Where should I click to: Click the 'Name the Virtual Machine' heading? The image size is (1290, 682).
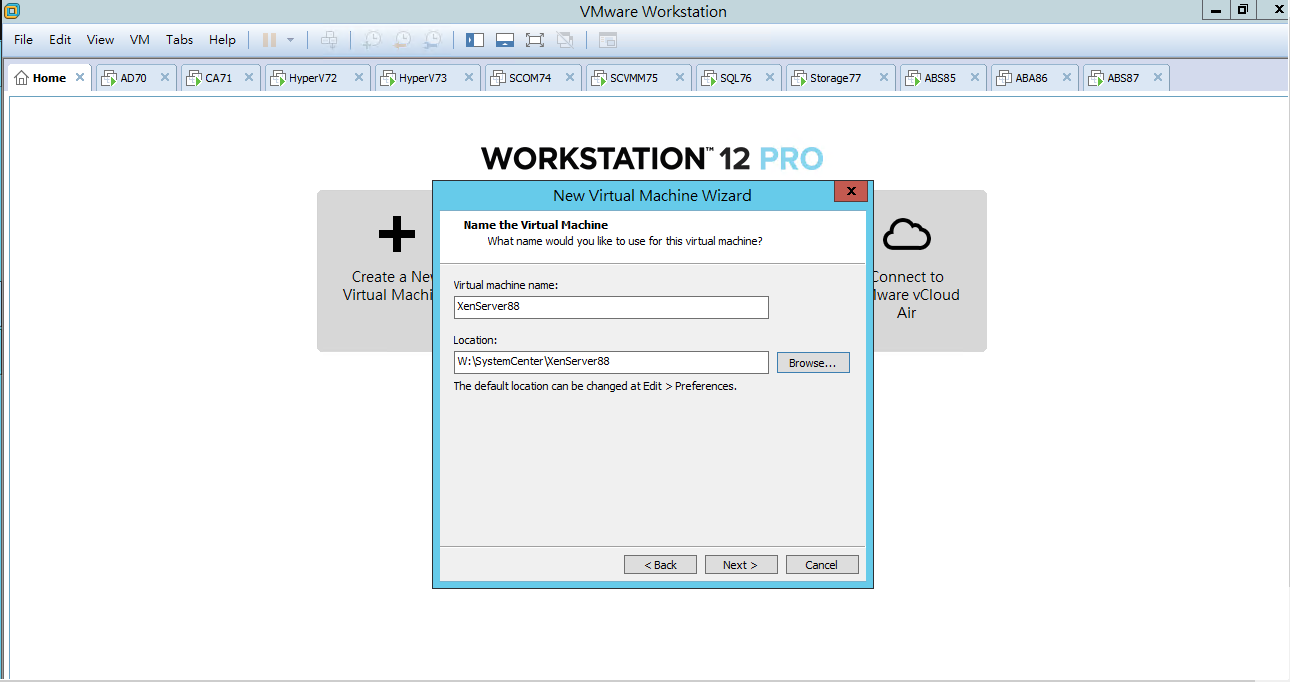click(x=536, y=225)
